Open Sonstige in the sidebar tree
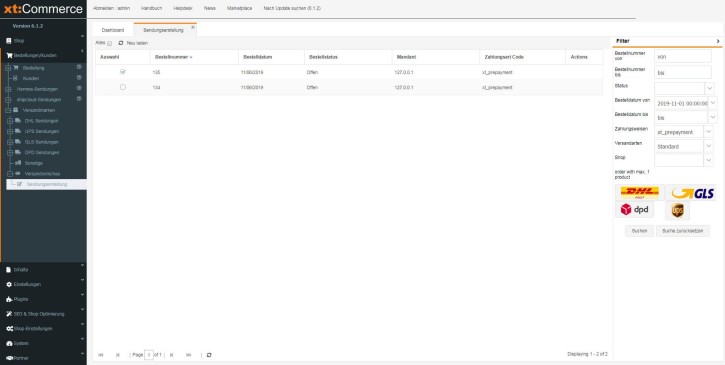The height and width of the screenshot is (365, 725). pos(34,163)
